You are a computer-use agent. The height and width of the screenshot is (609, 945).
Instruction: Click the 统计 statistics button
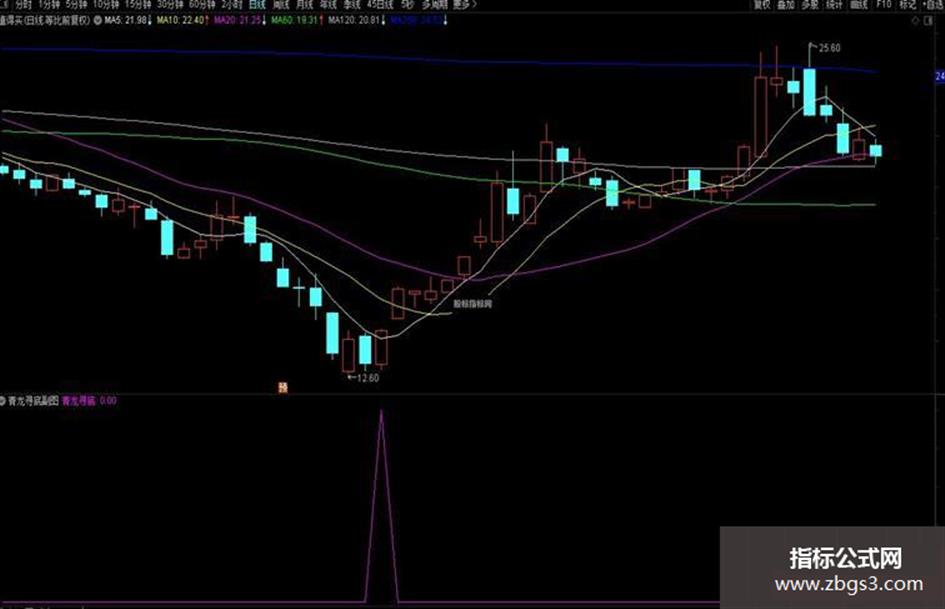pyautogui.click(x=834, y=4)
